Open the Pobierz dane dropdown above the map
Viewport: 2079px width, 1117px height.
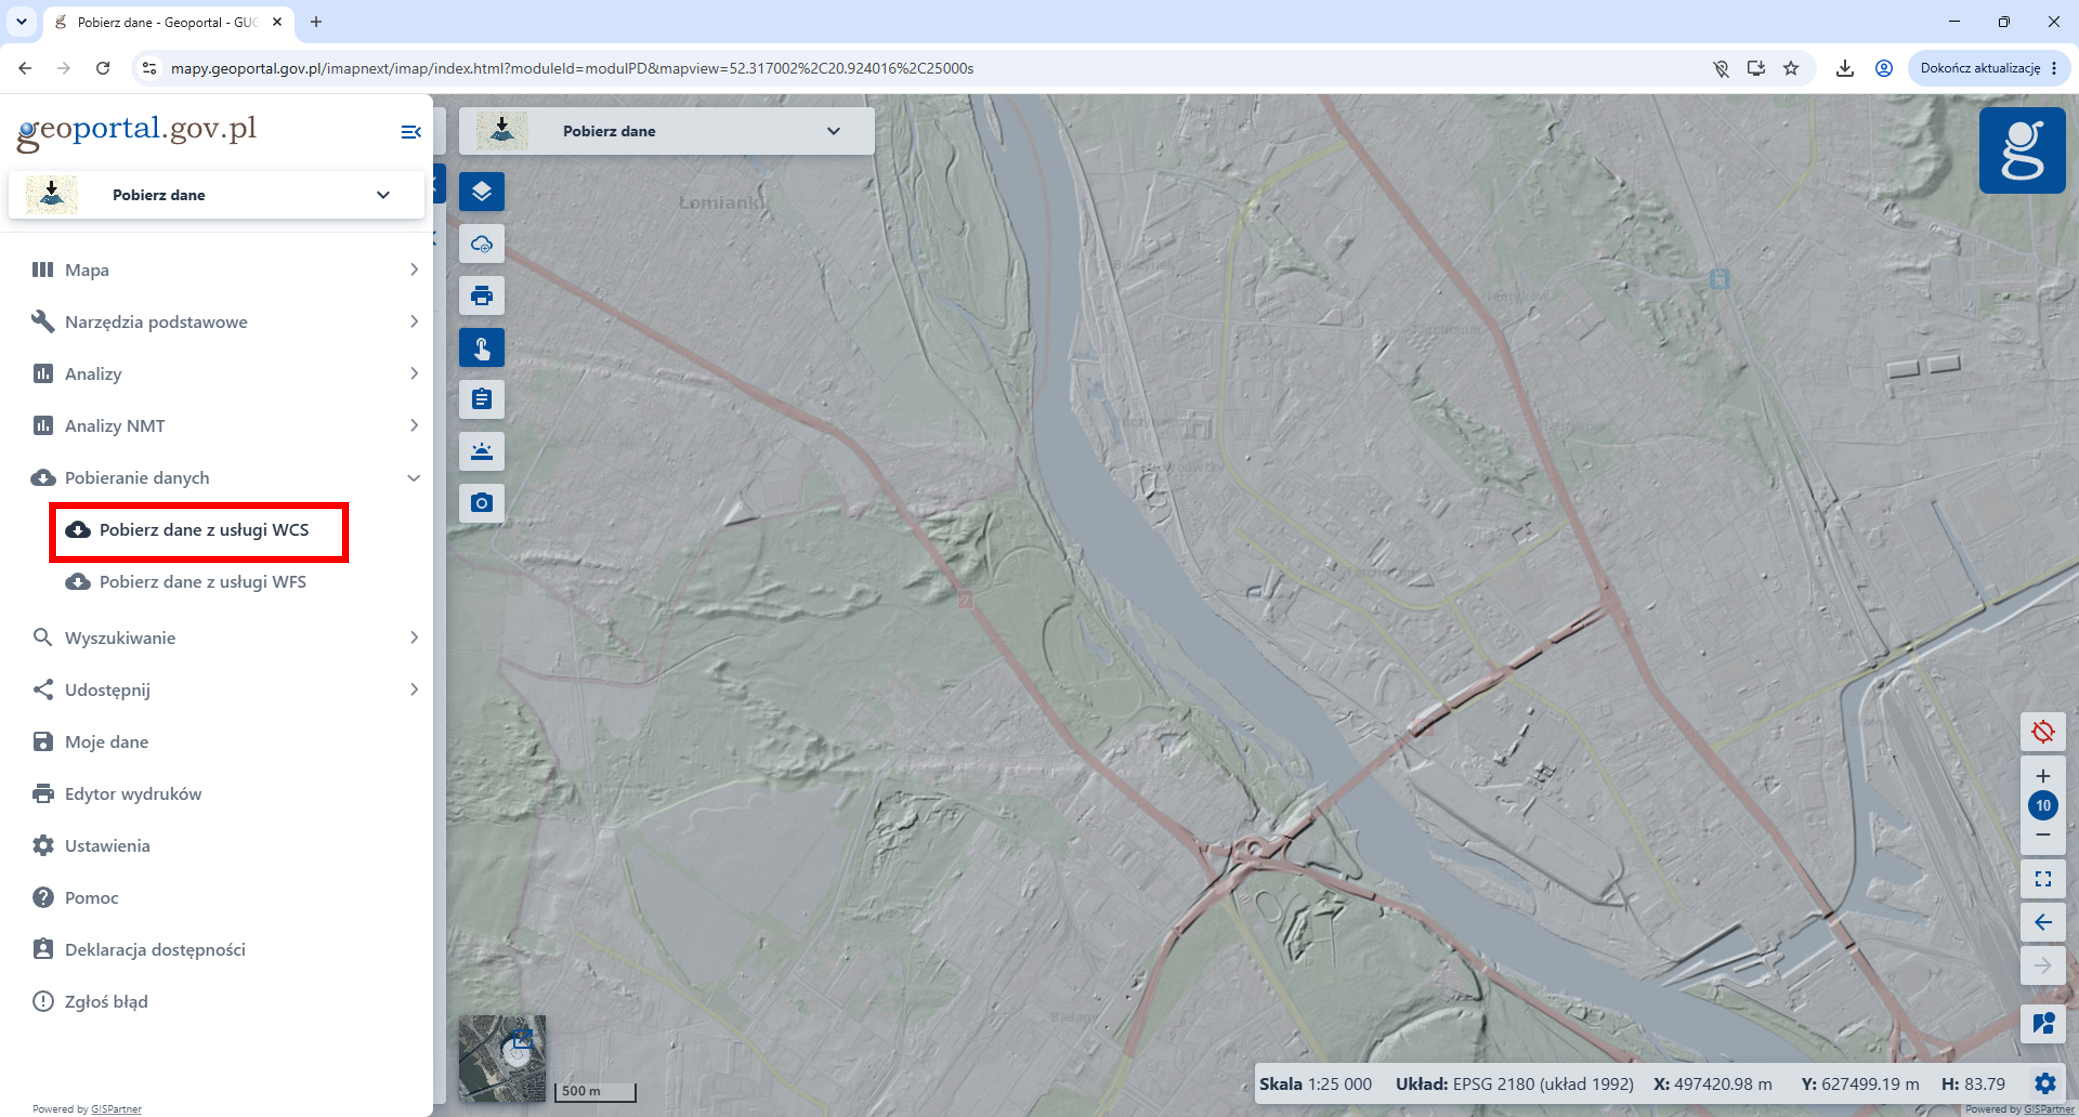click(666, 131)
